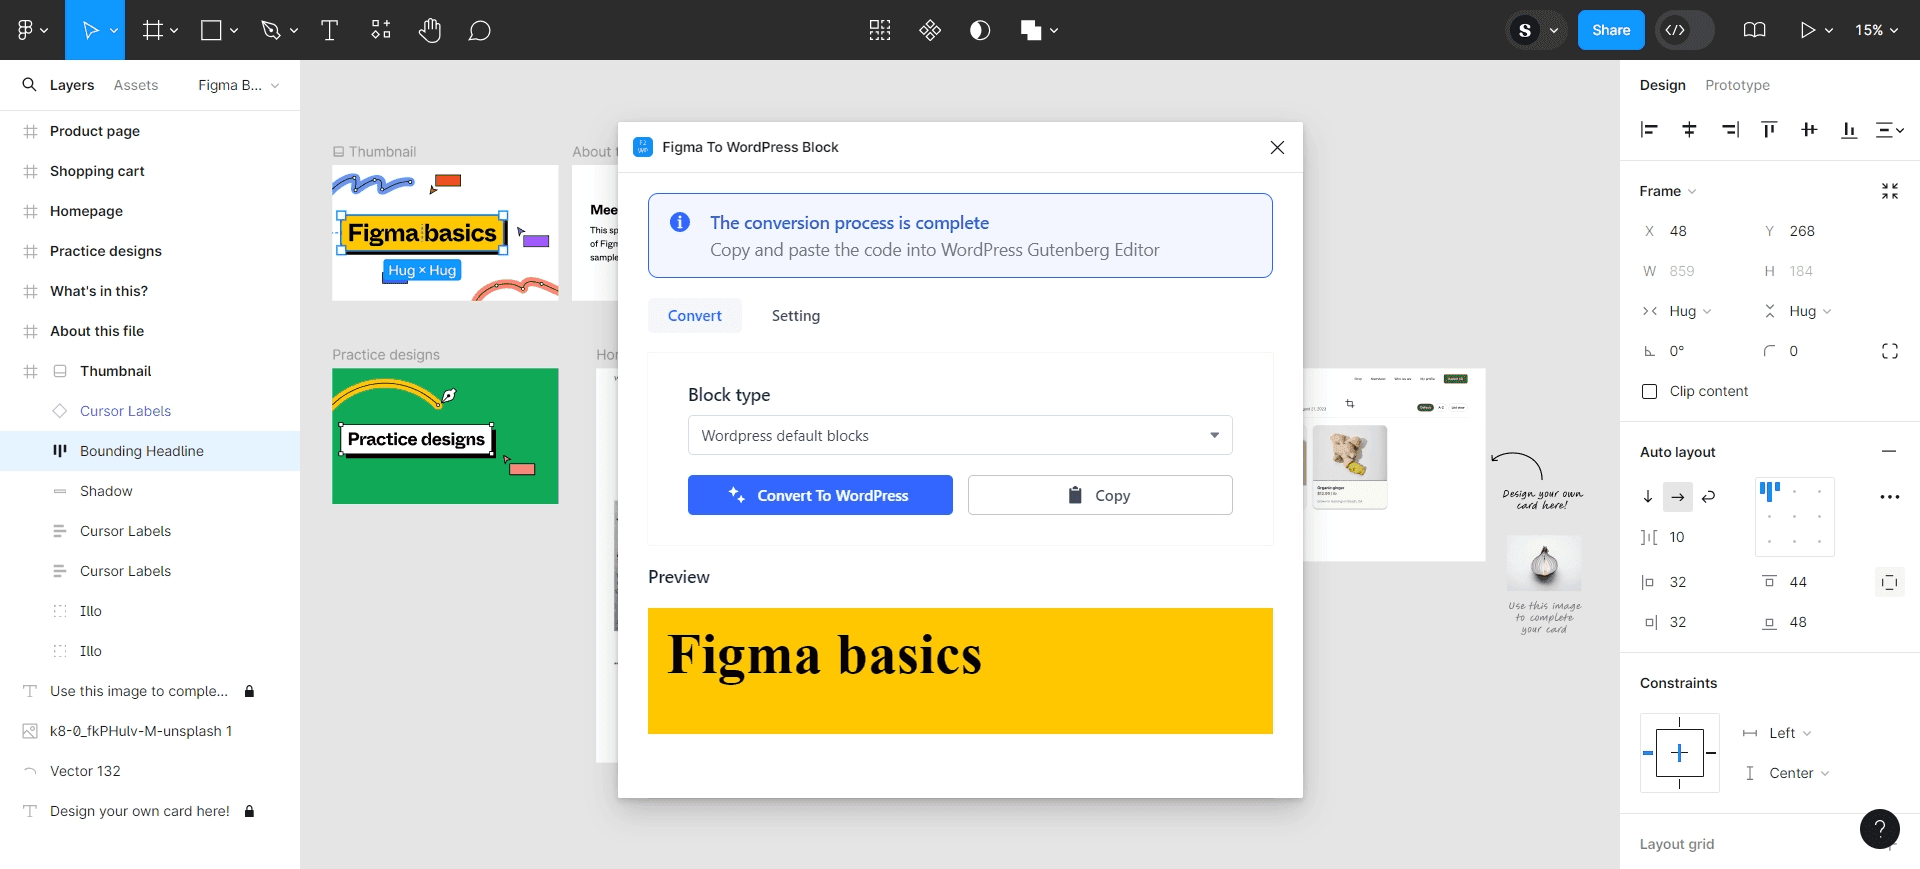Switch to the Prototype tab
The image size is (1920, 869).
[1737, 85]
